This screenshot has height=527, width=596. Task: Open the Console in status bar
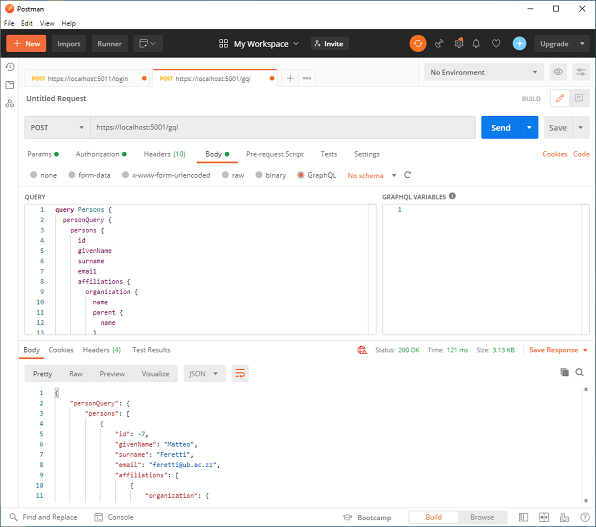114,517
